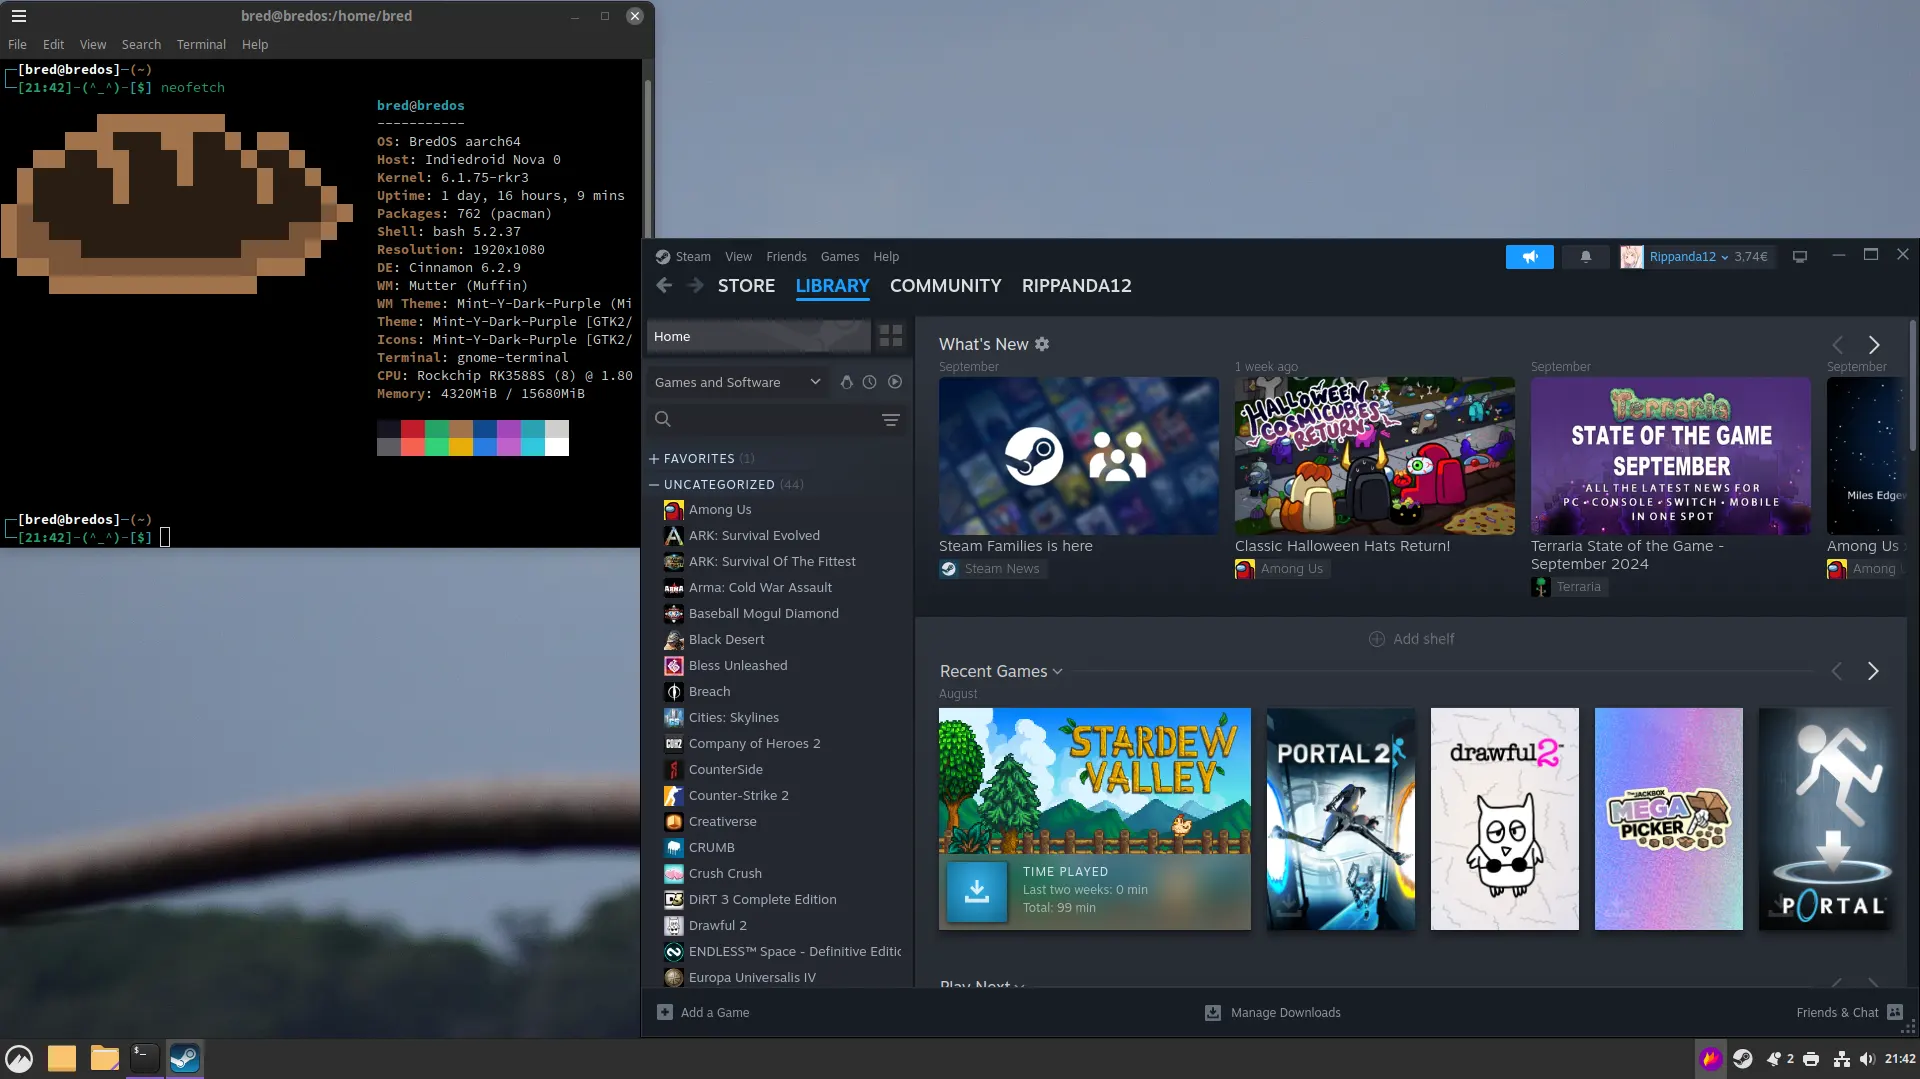Toggle the sort by recent activity clock icon
The height and width of the screenshot is (1079, 1920).
pyautogui.click(x=870, y=382)
